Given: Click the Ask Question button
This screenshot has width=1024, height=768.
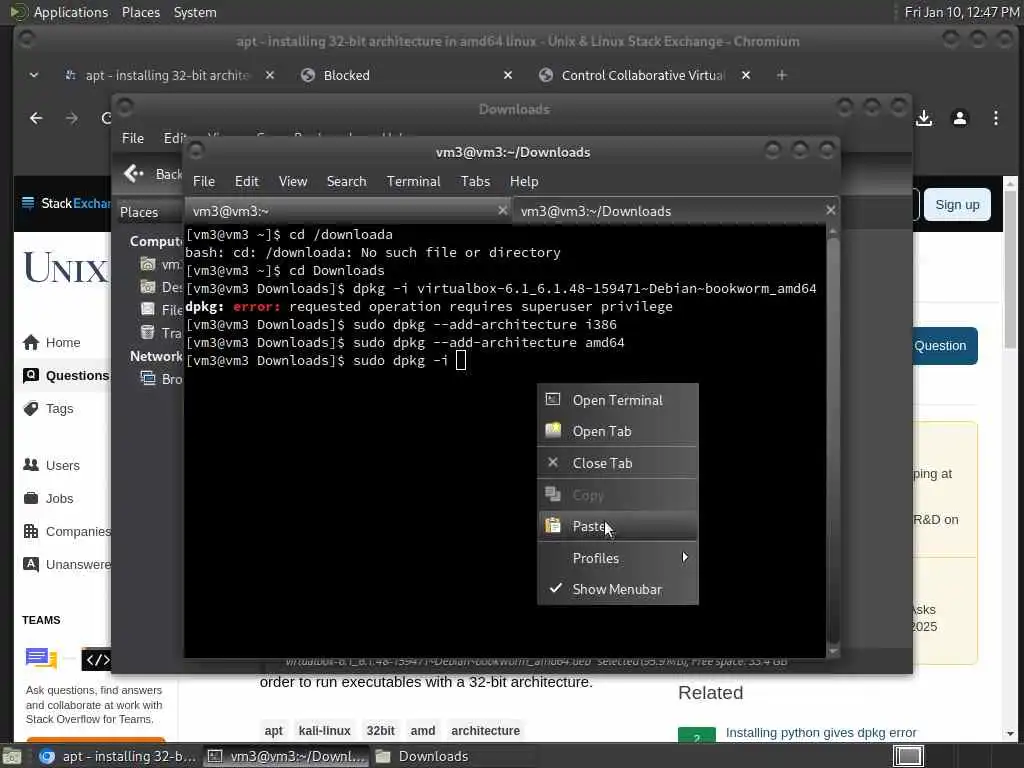Looking at the screenshot, I should tap(945, 346).
